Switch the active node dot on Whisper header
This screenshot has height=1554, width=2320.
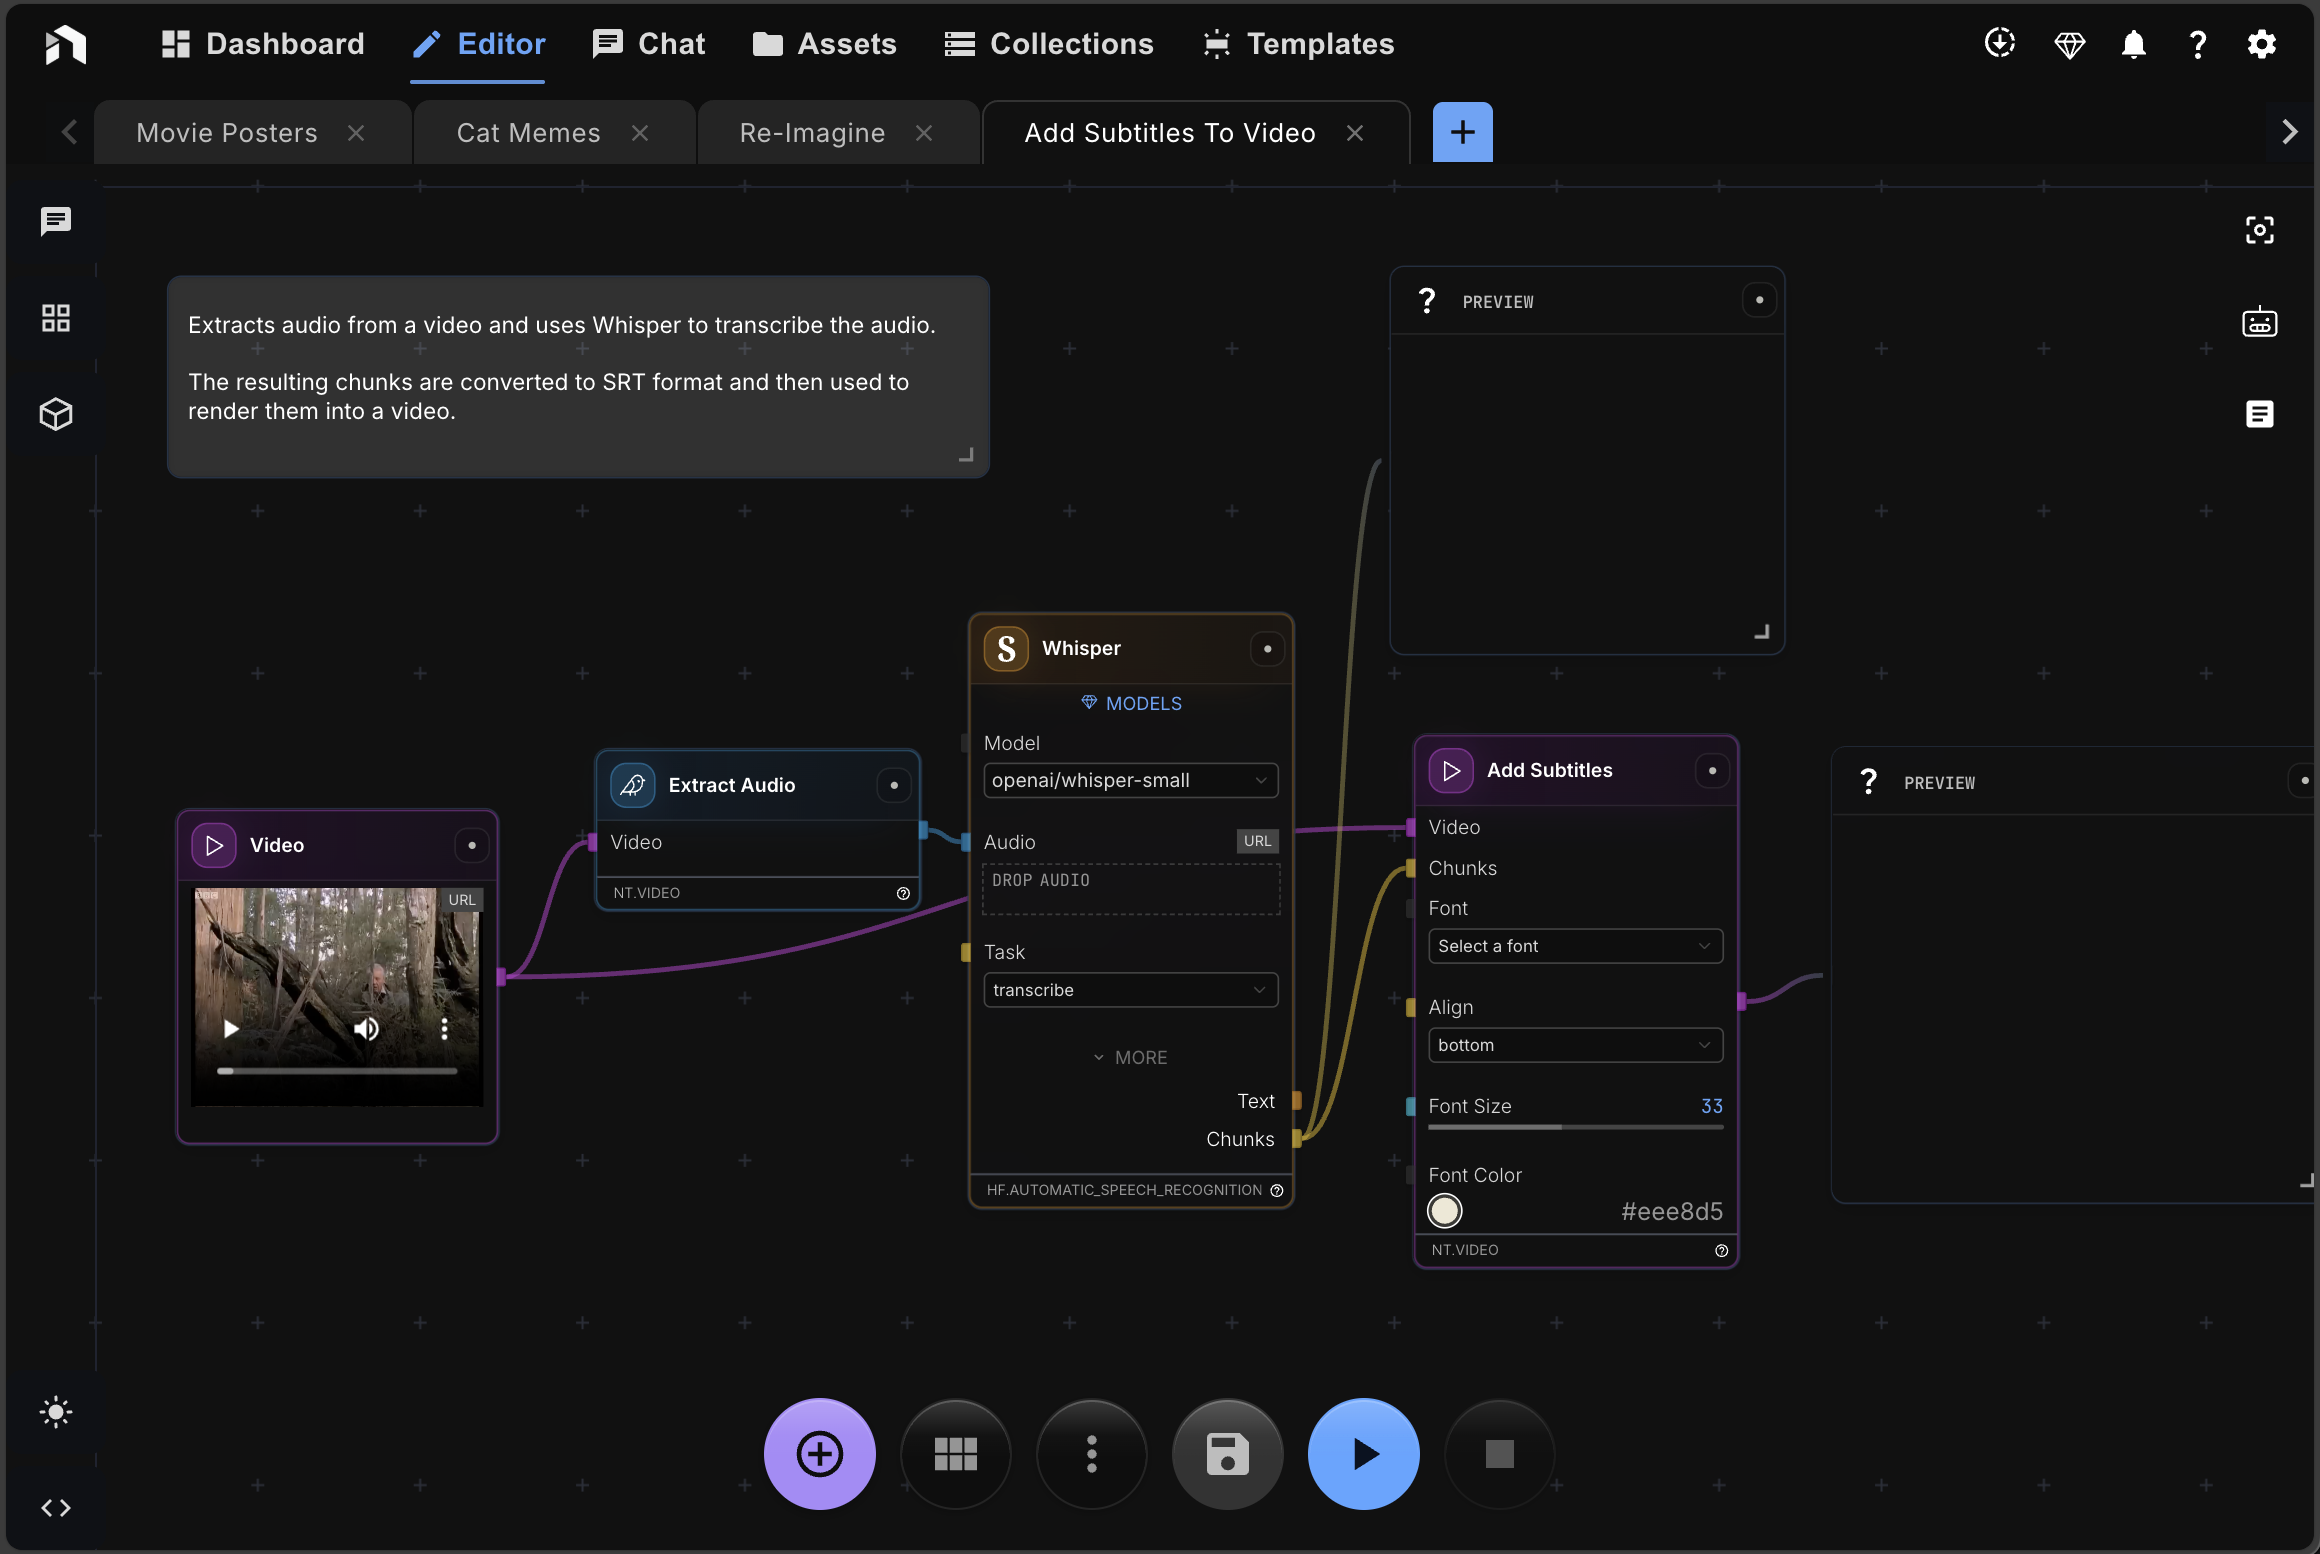coord(1266,648)
